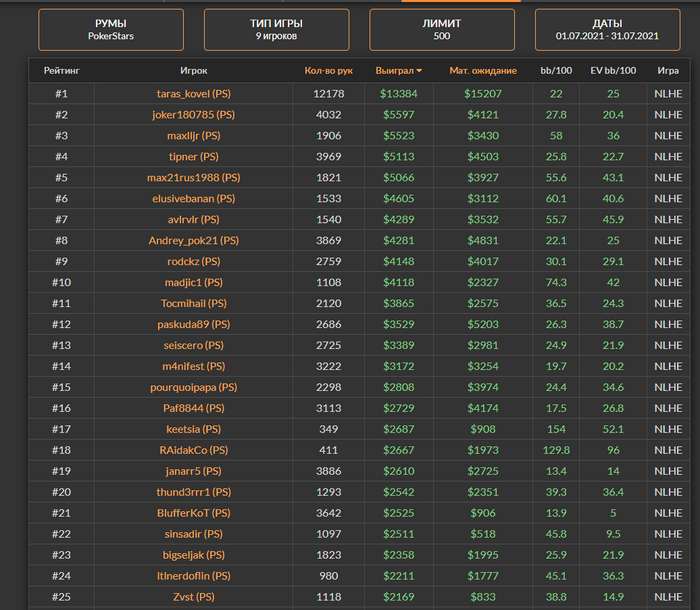Open the ЛИМИТ 500 filter
This screenshot has height=610, width=700.
tap(441, 30)
